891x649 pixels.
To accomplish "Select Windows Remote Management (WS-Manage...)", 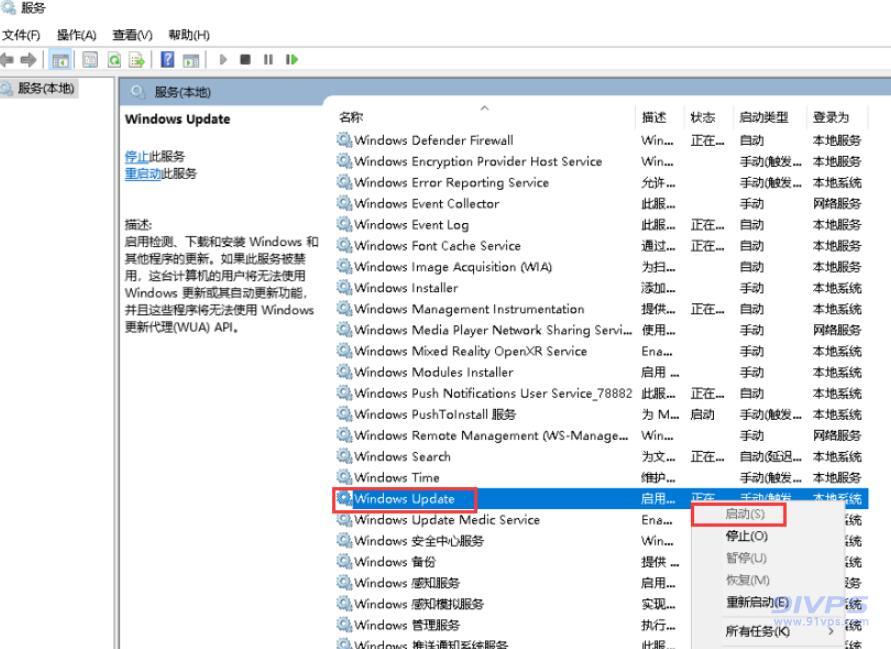I will pyautogui.click(x=492, y=435).
